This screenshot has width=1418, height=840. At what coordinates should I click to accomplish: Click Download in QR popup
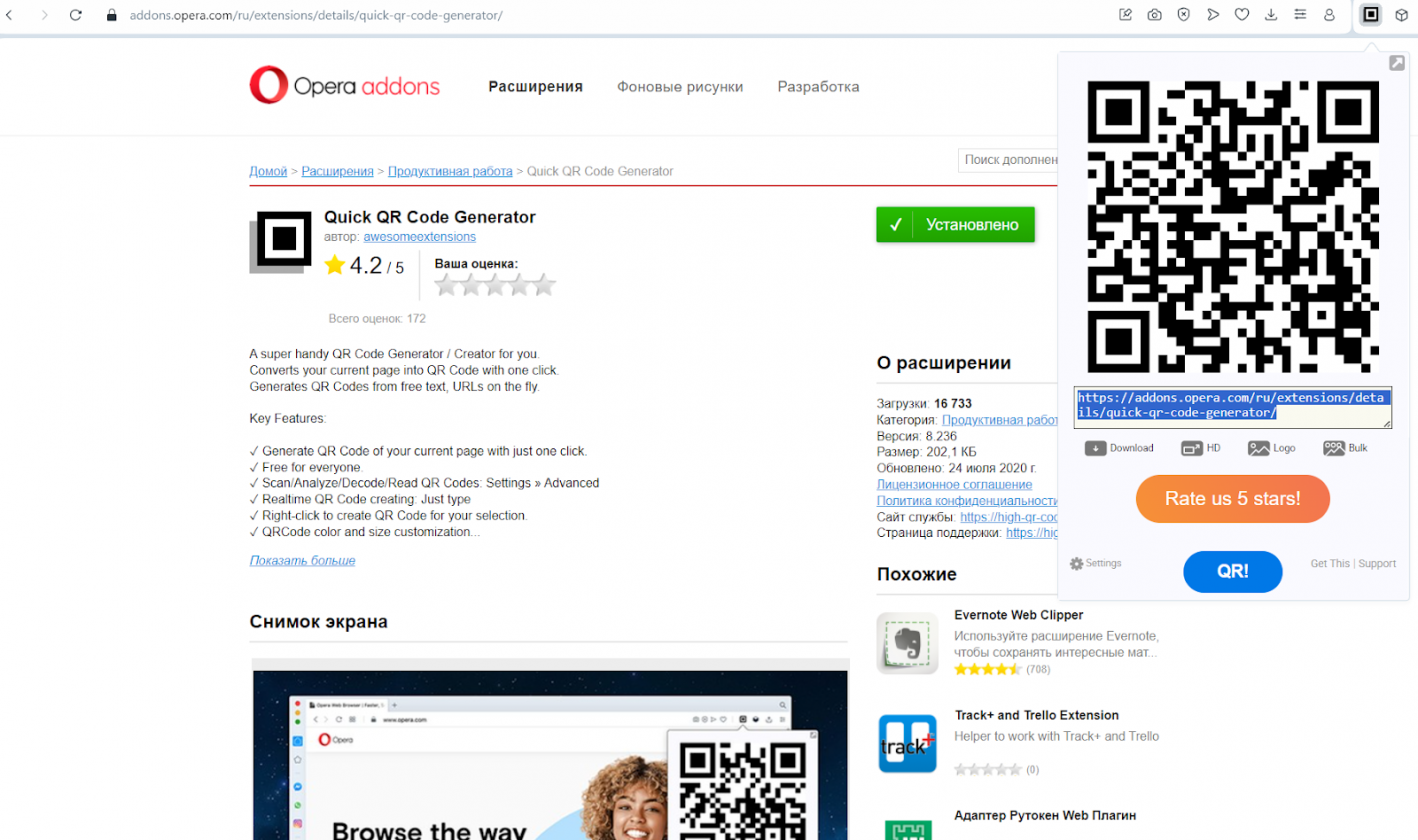coord(1119,448)
